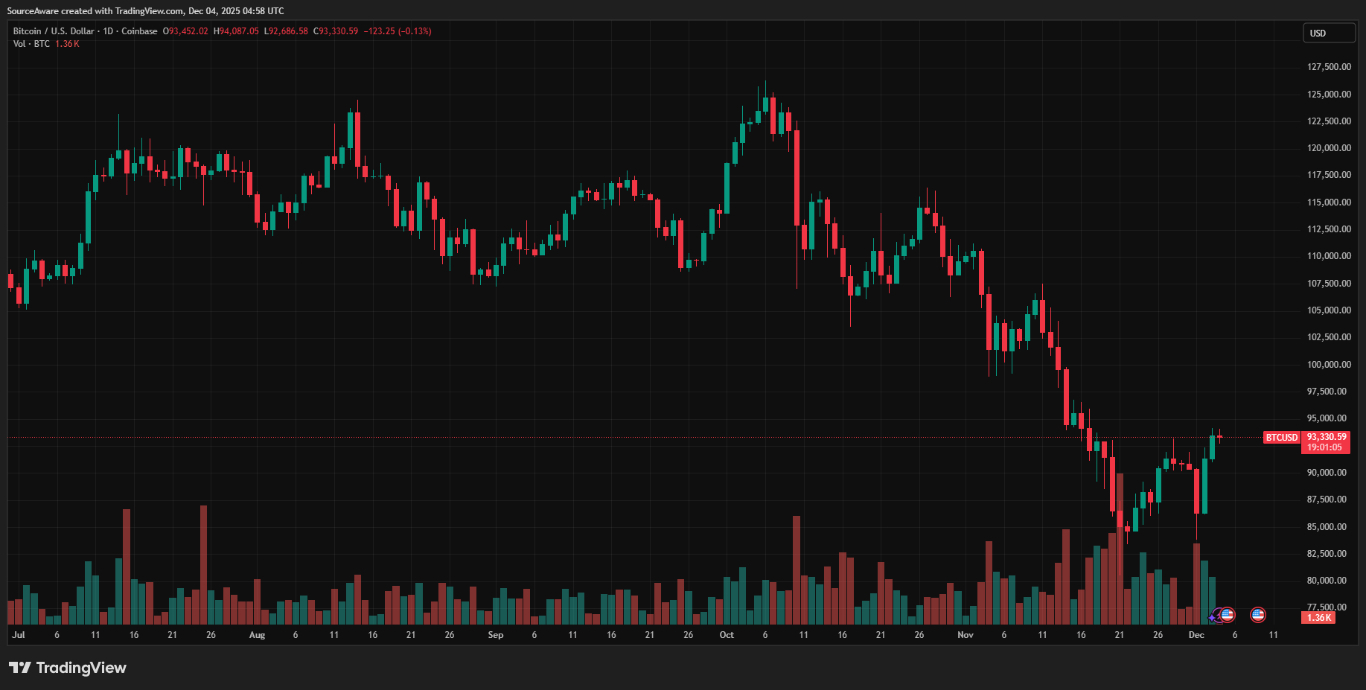Click the Aug label on time axis
Image resolution: width=1366 pixels, height=690 pixels.
[256, 635]
